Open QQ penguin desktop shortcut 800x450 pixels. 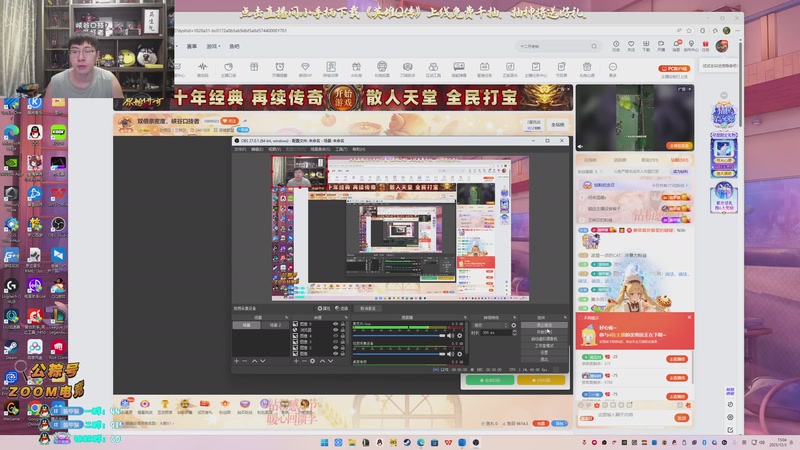pyautogui.click(x=35, y=133)
